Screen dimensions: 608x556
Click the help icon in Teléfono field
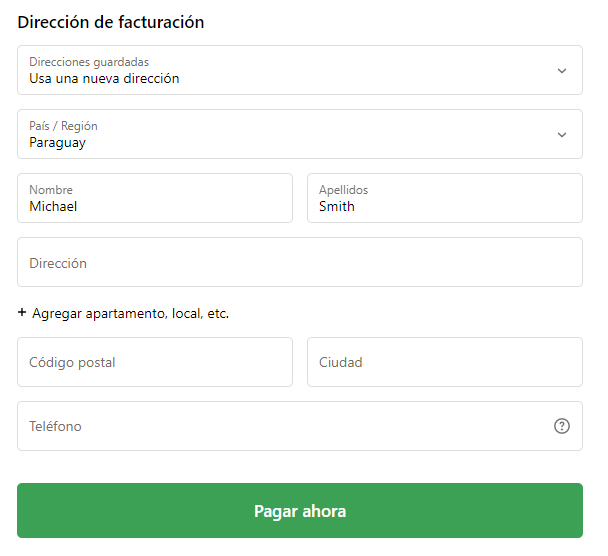pos(562,426)
